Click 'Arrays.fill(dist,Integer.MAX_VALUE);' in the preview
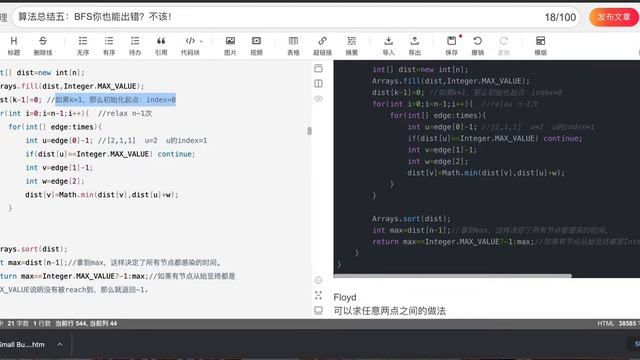The image size is (640, 360). (x=451, y=81)
